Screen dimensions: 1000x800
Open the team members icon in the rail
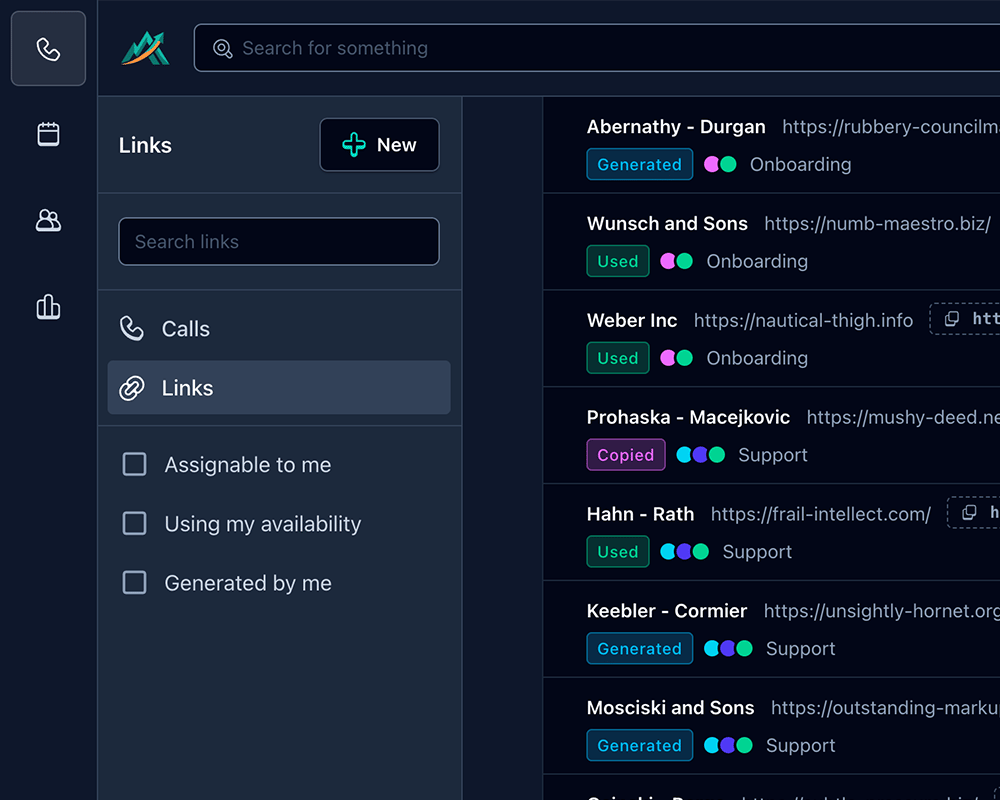(48, 221)
